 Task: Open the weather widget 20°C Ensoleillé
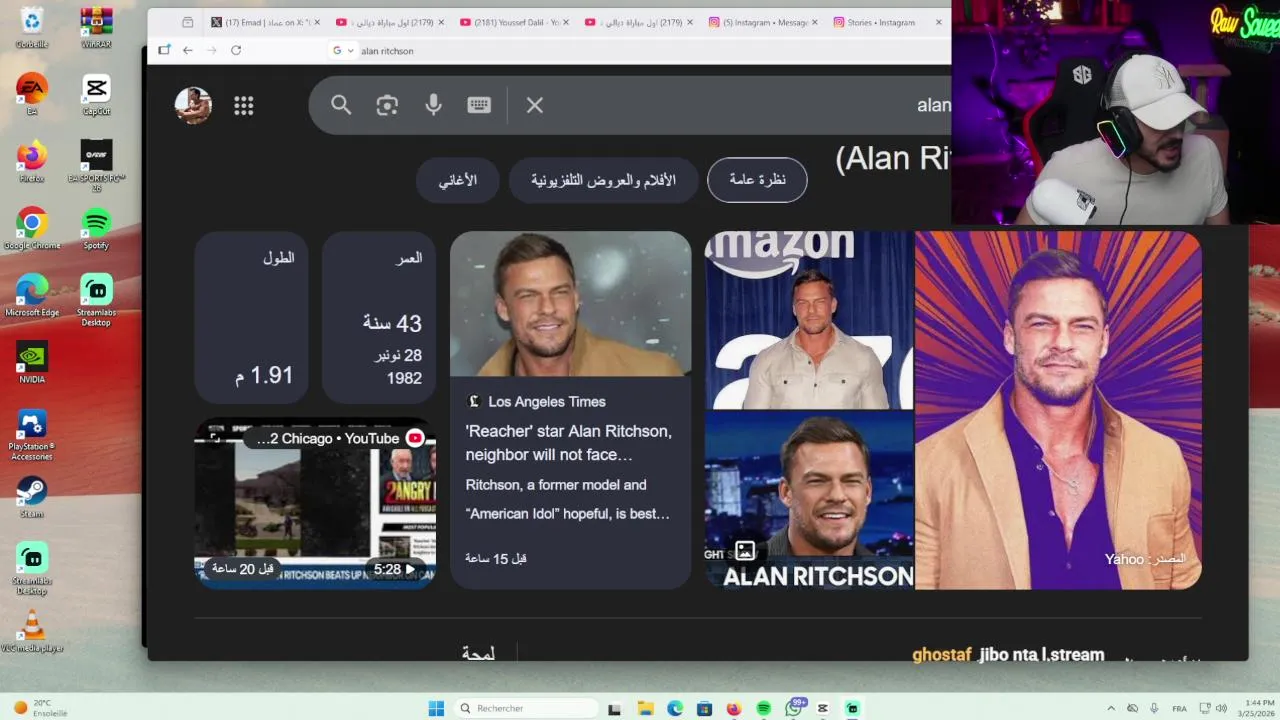[x=40, y=708]
